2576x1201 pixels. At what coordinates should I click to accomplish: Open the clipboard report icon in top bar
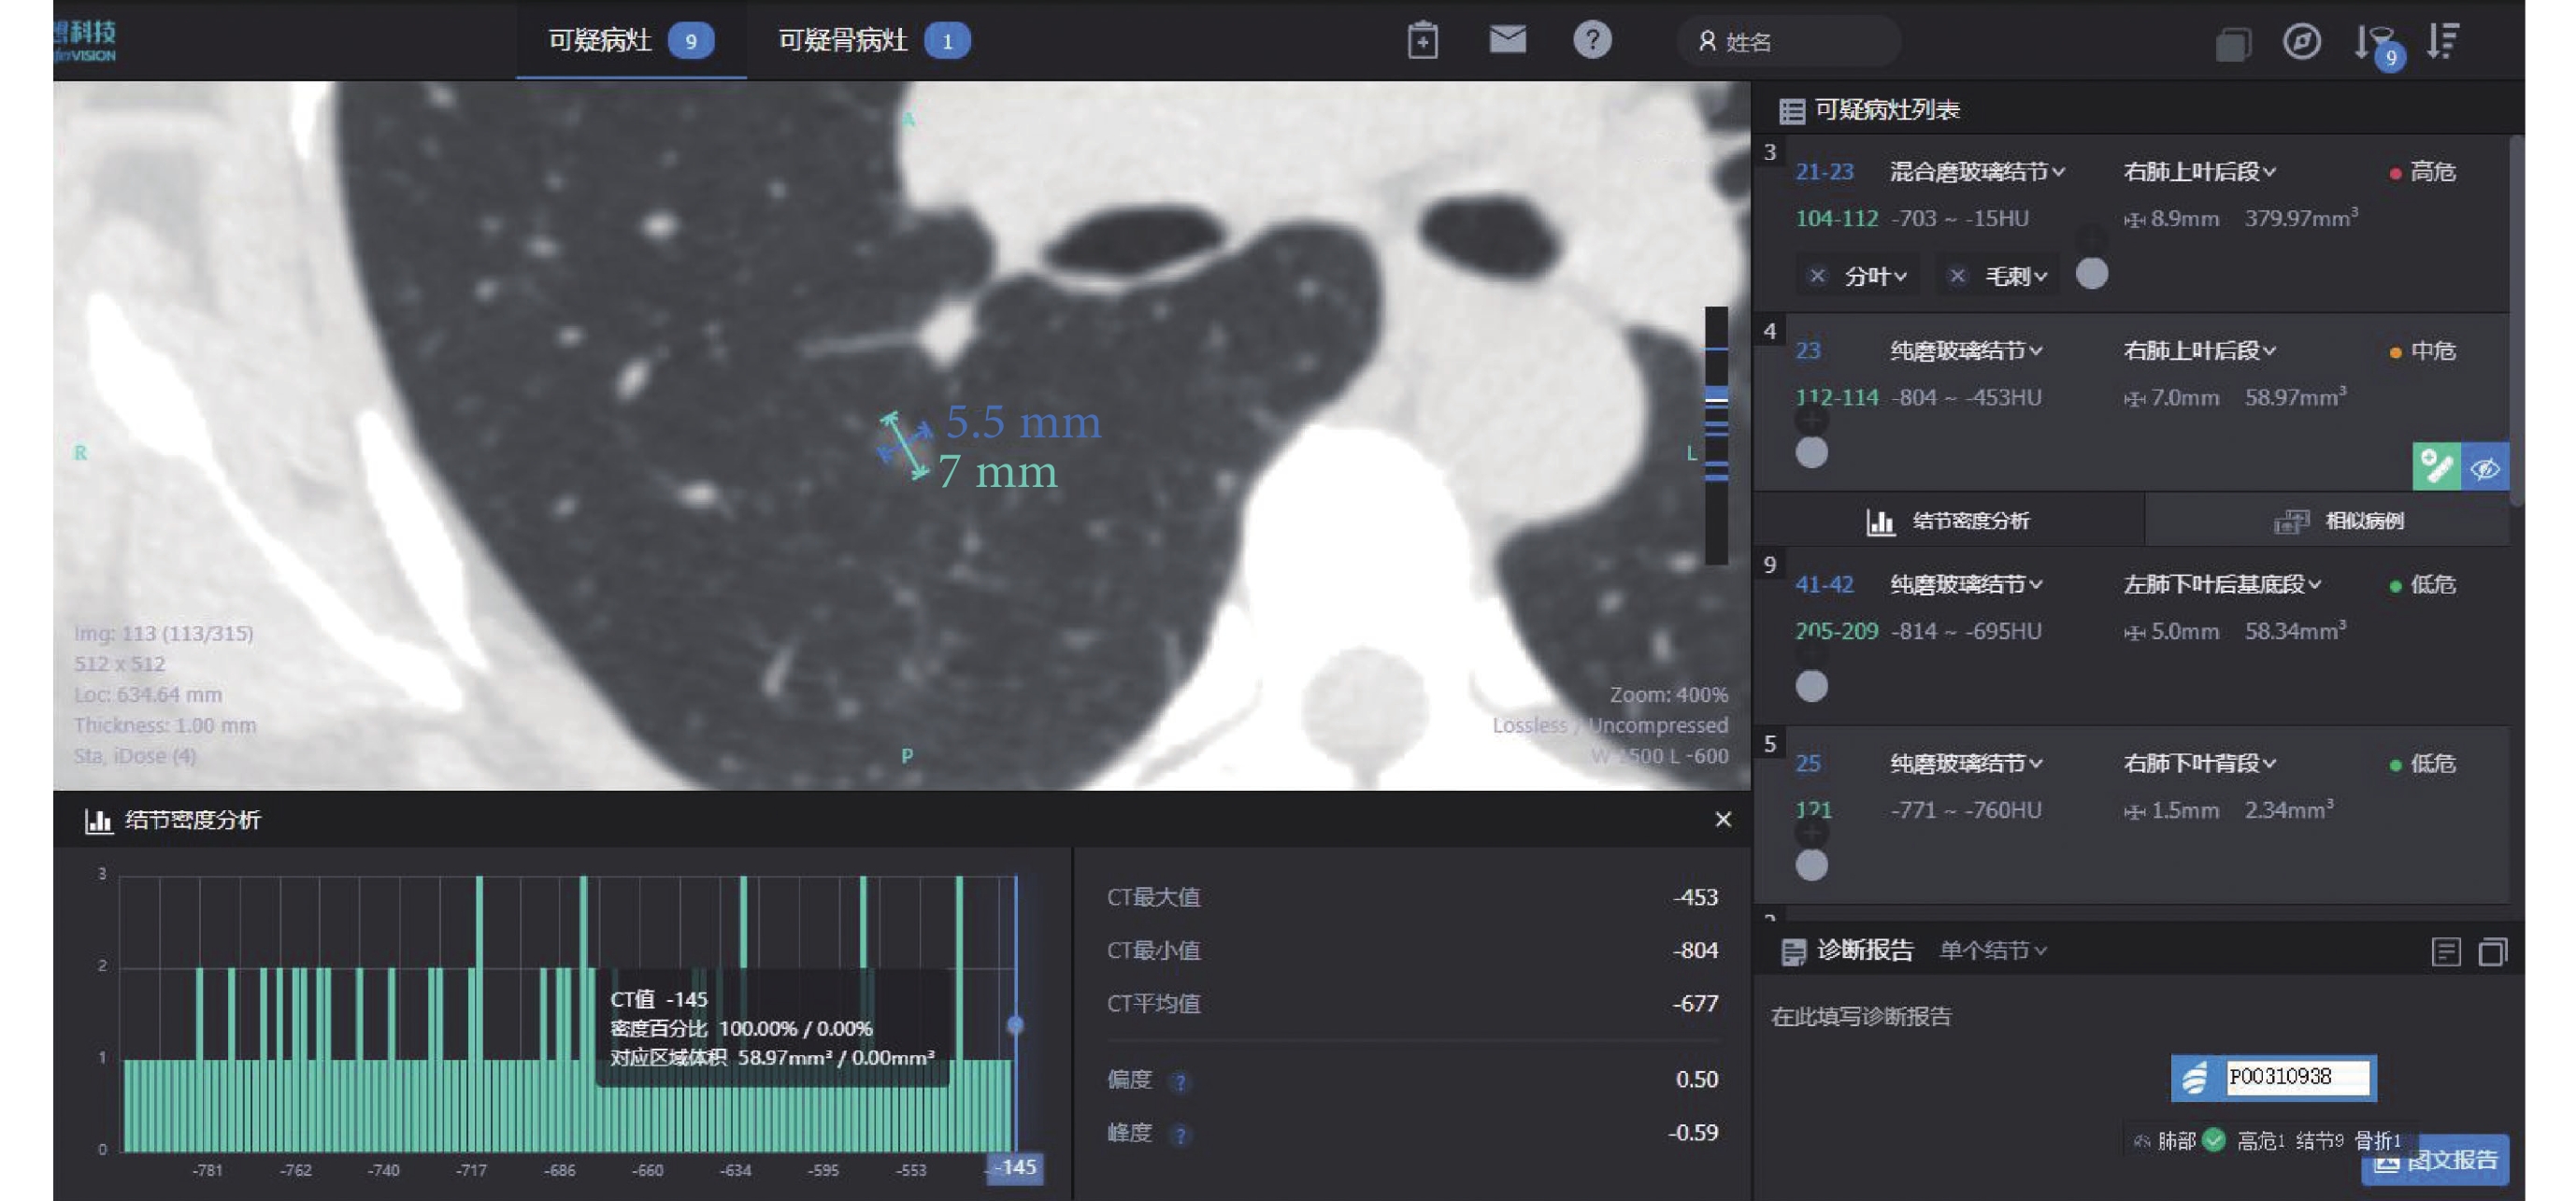1422,41
